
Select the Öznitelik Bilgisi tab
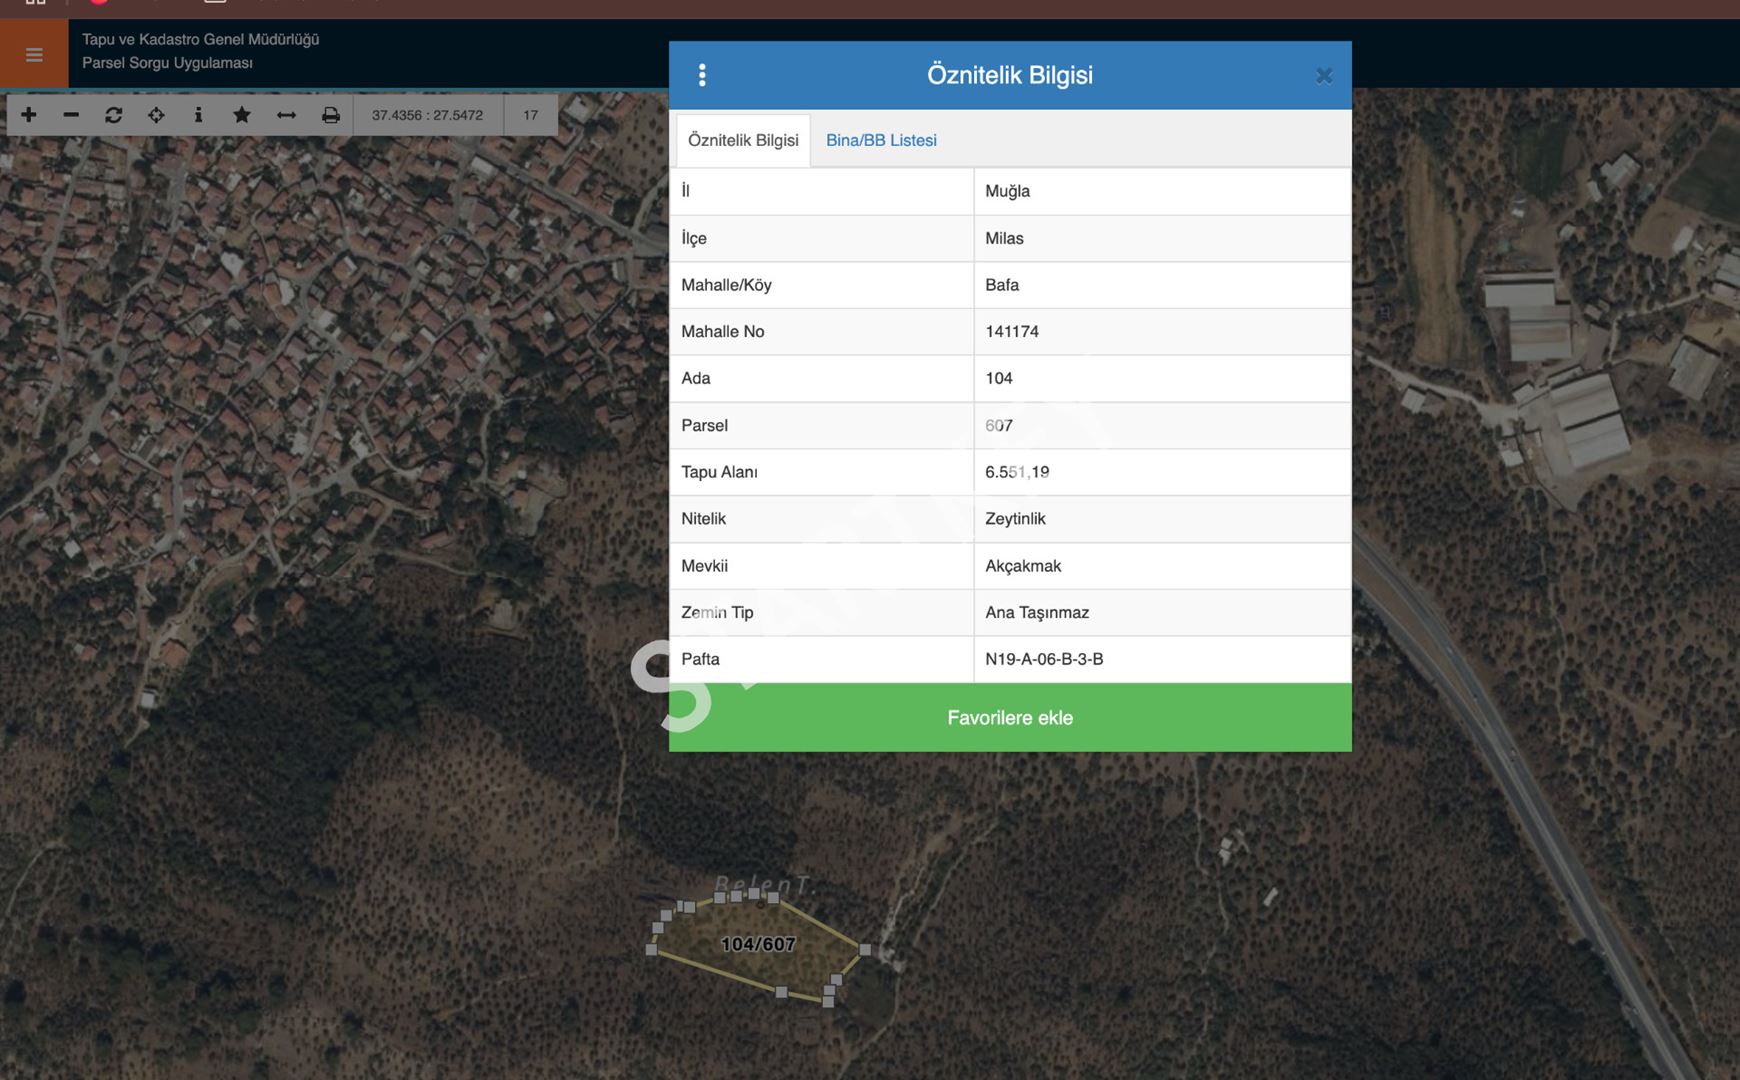[743, 140]
